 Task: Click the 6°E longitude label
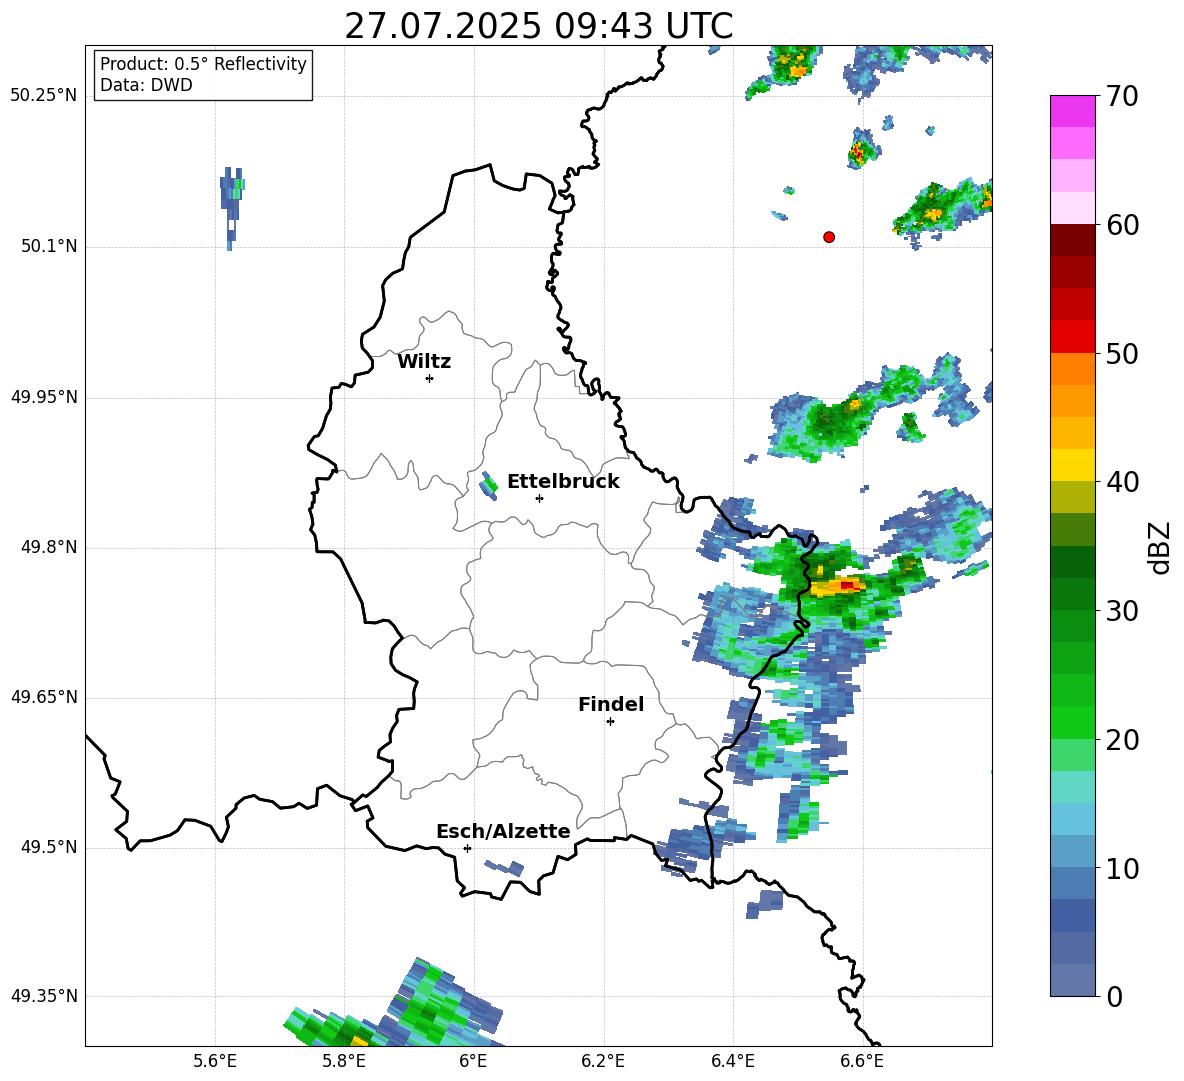point(473,1061)
